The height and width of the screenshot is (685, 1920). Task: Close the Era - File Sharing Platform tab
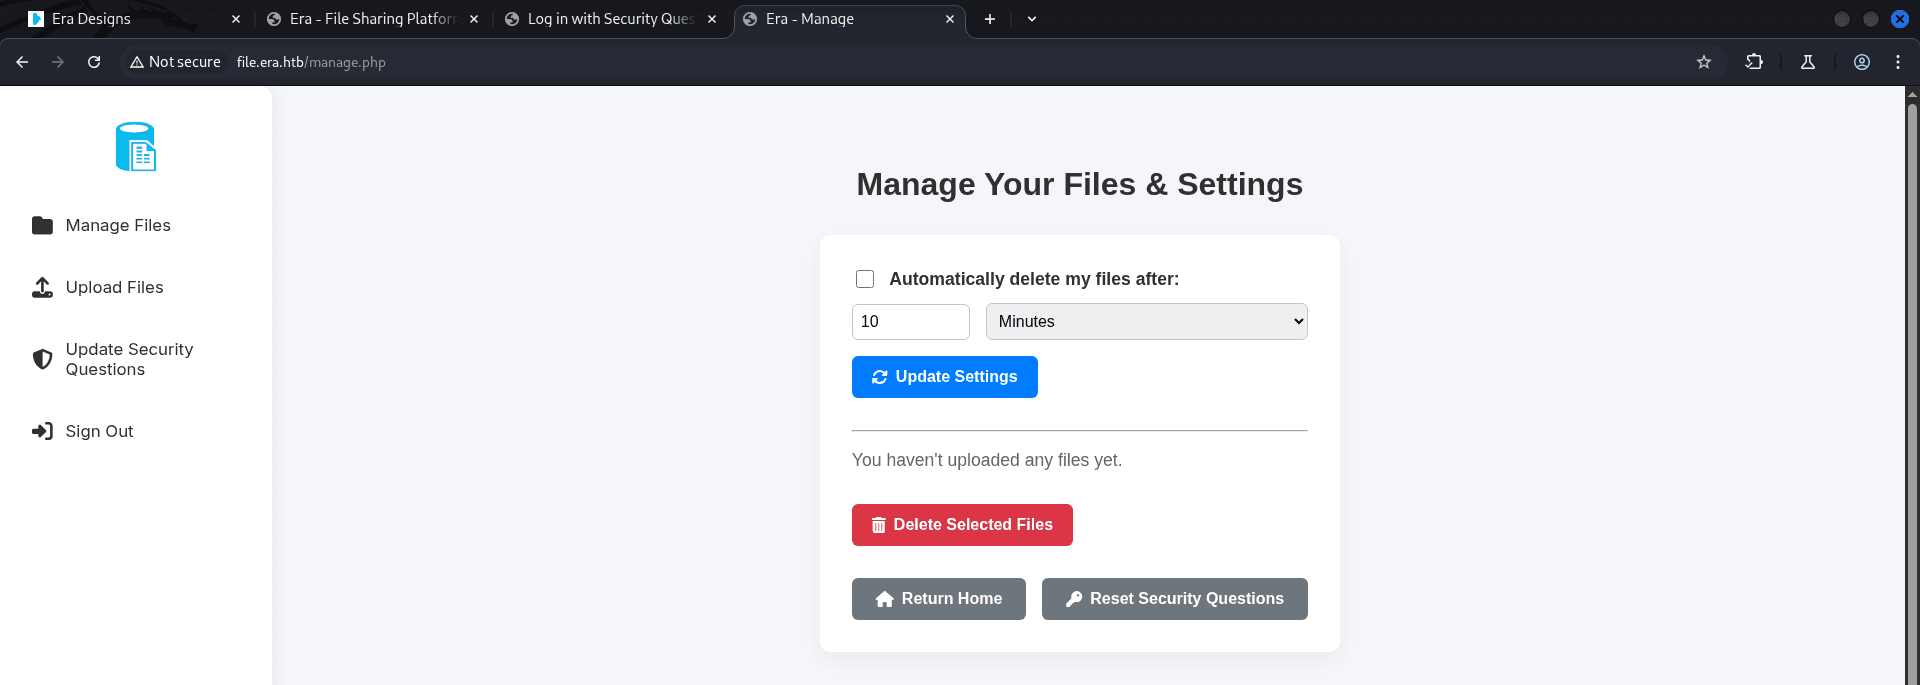pos(474,19)
